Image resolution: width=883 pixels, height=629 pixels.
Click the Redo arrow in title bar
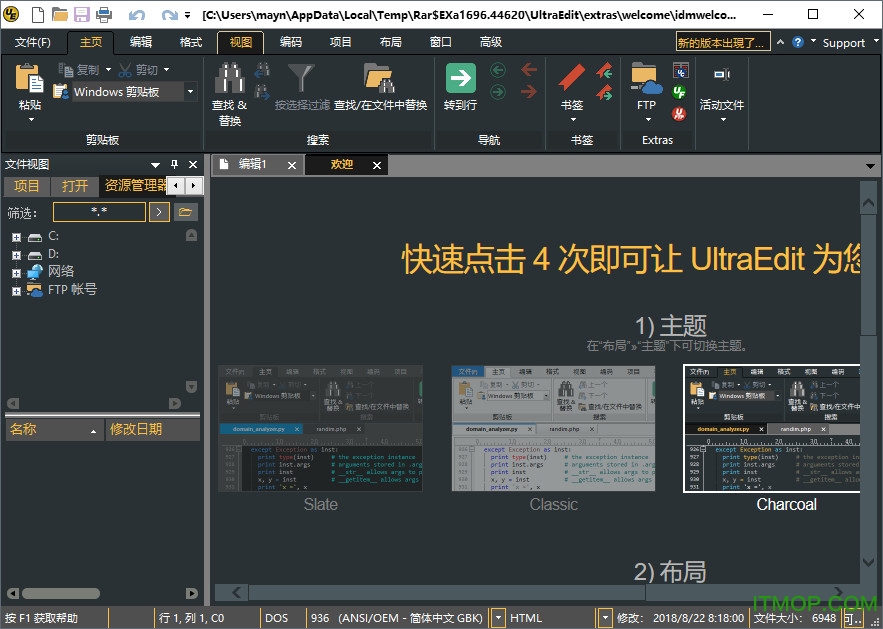click(169, 15)
